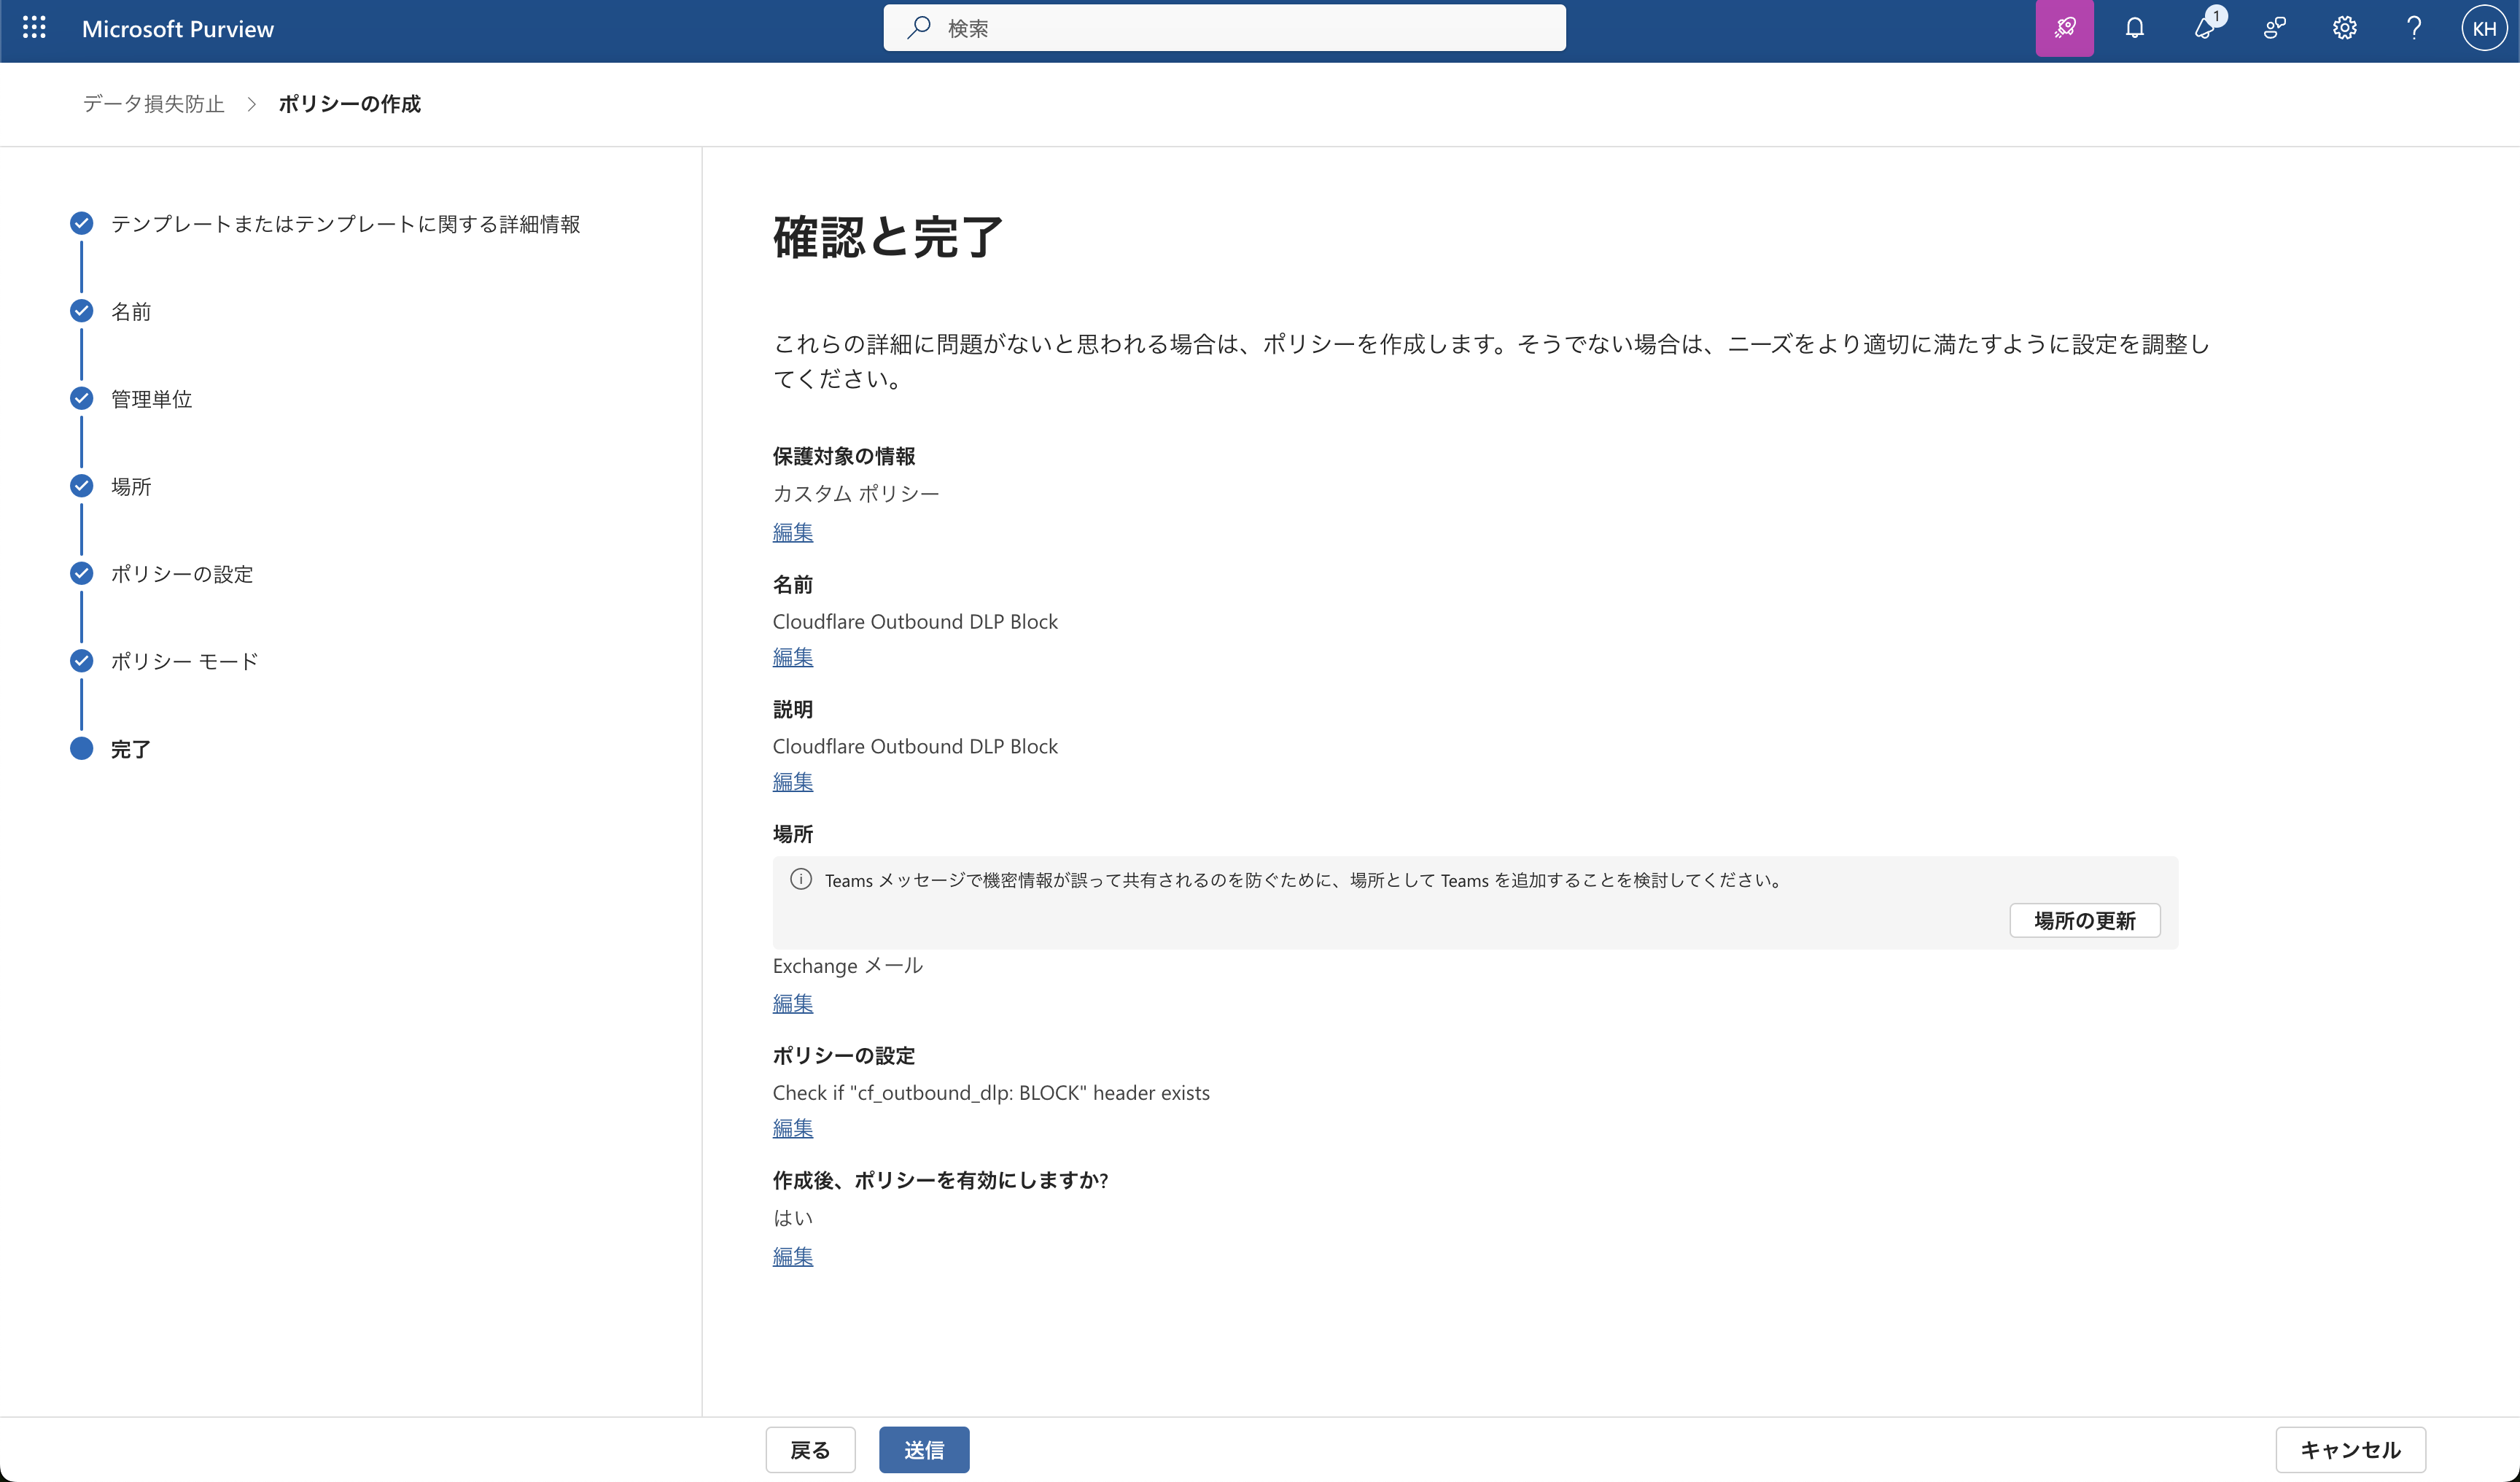Screen dimensions: 2520x1482
Task: Click the データ損失防止 breadcrumb link
Action: [x=153, y=104]
